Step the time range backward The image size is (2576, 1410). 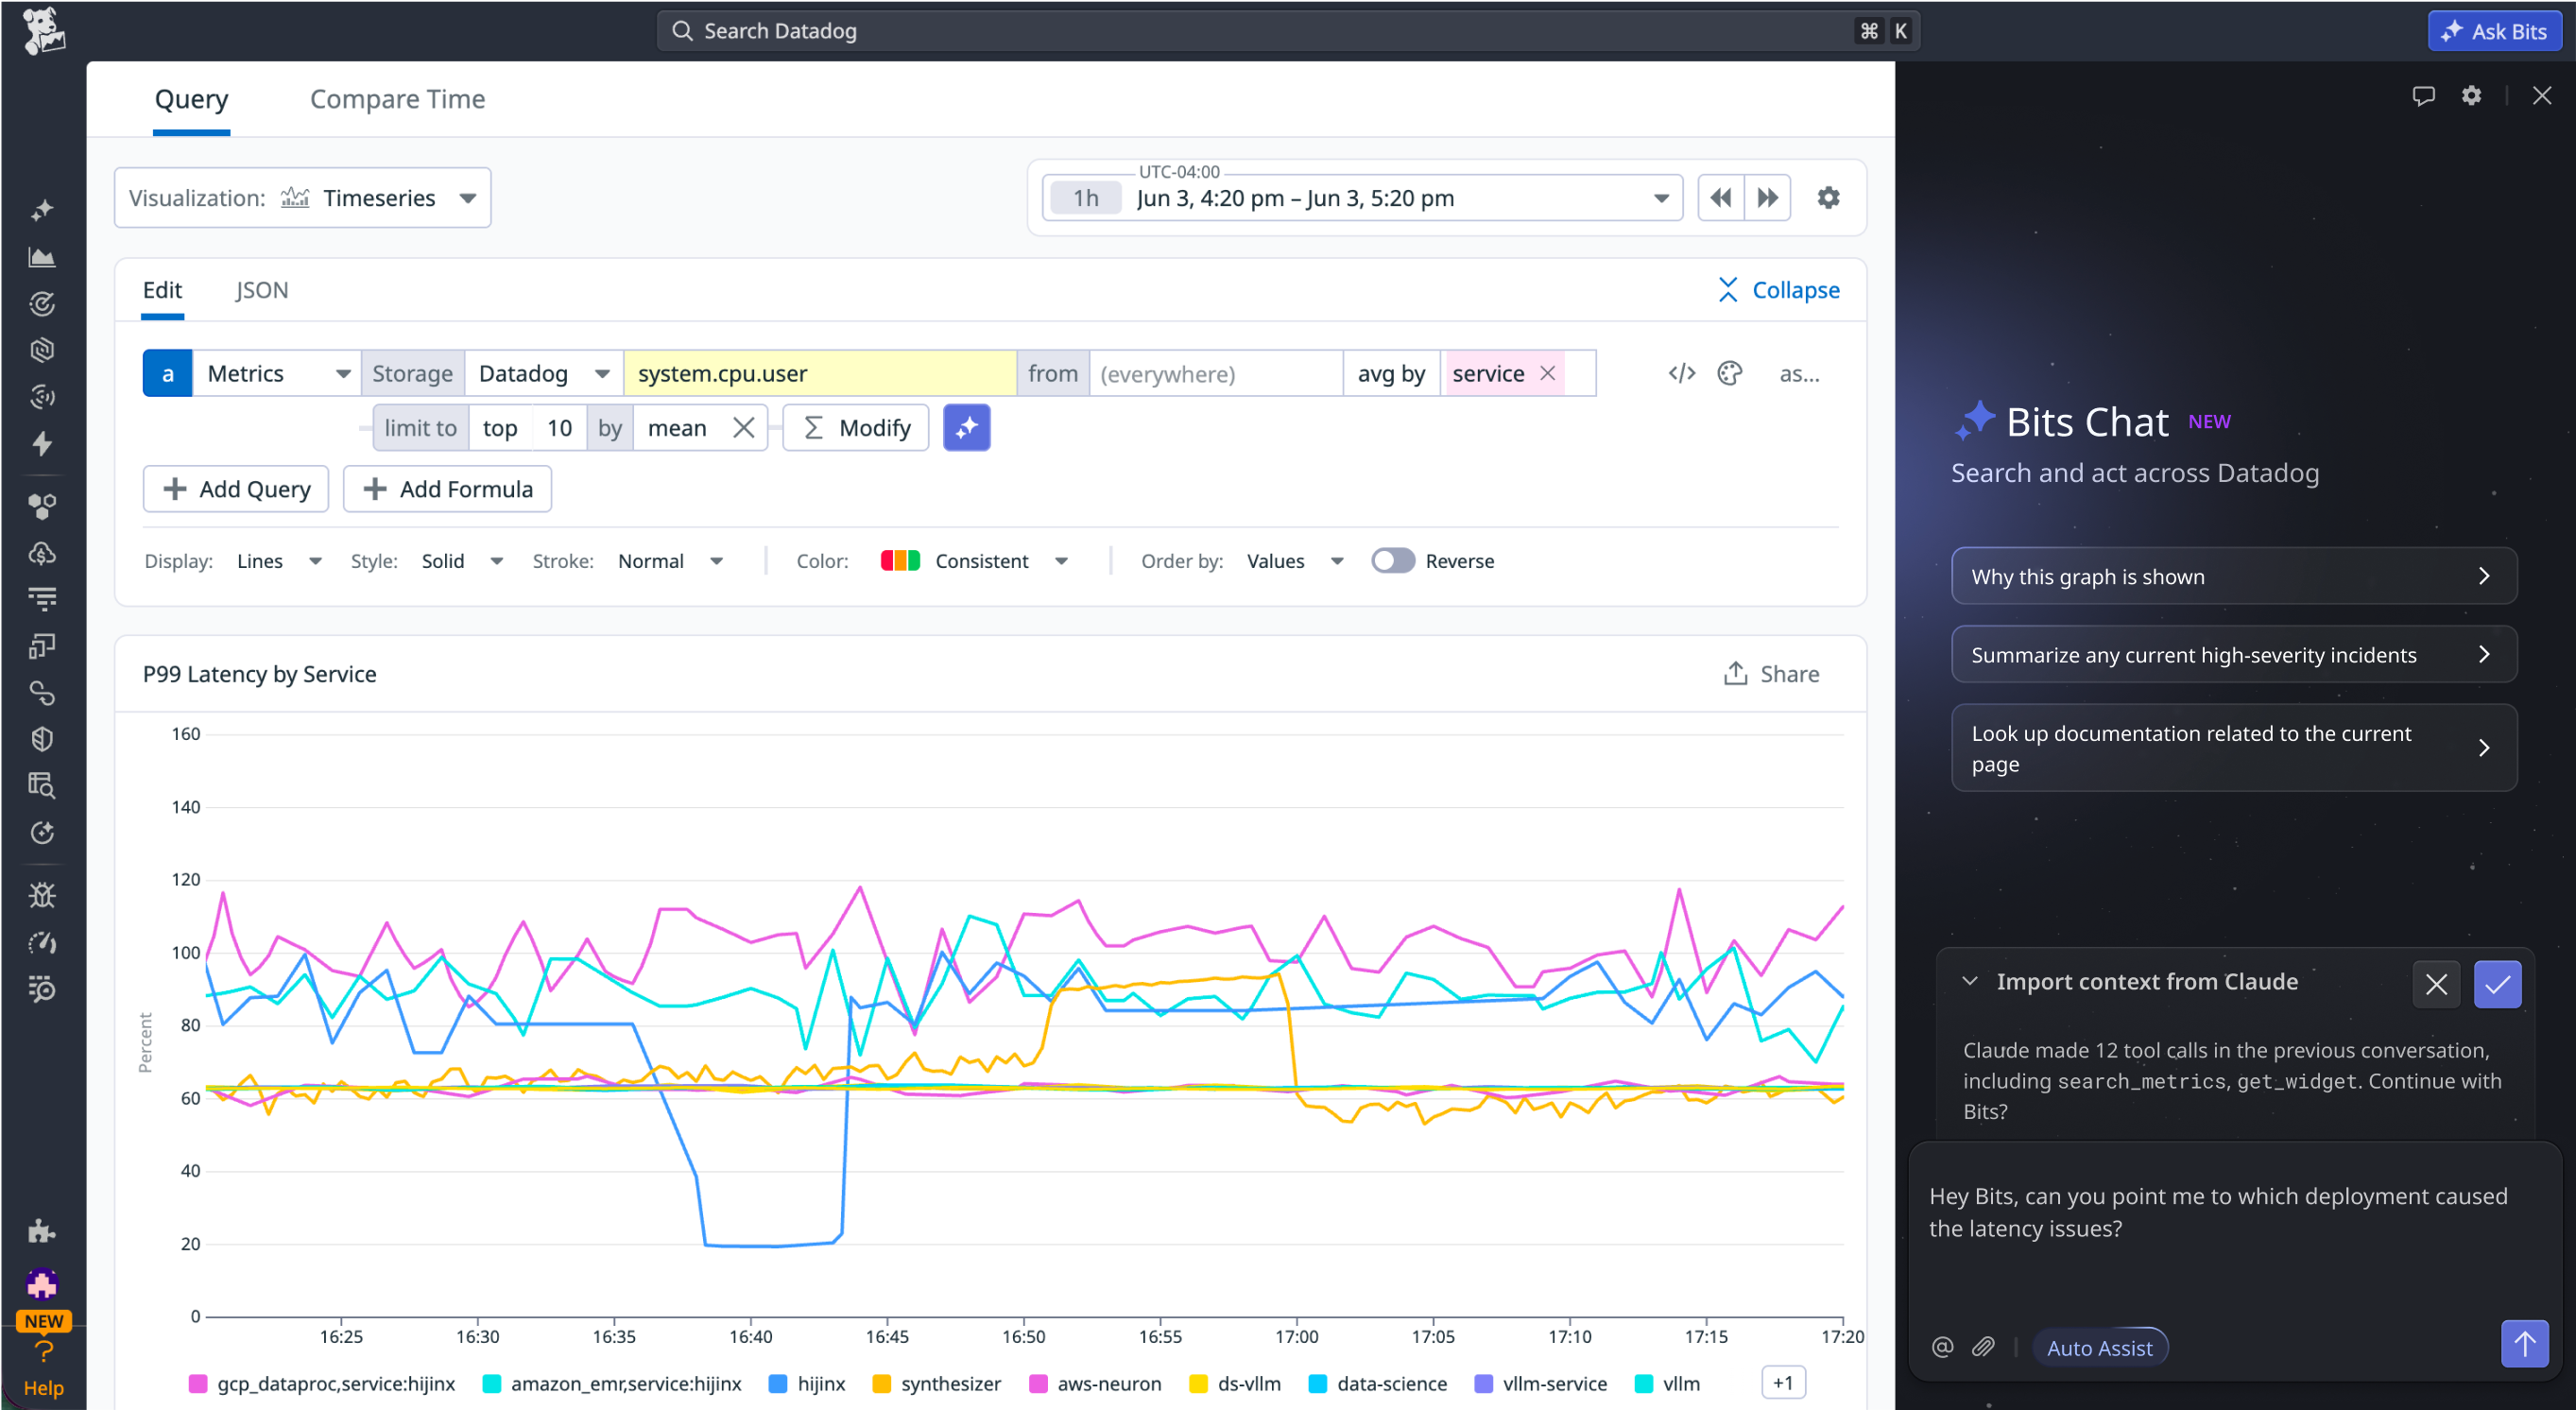pos(1720,198)
